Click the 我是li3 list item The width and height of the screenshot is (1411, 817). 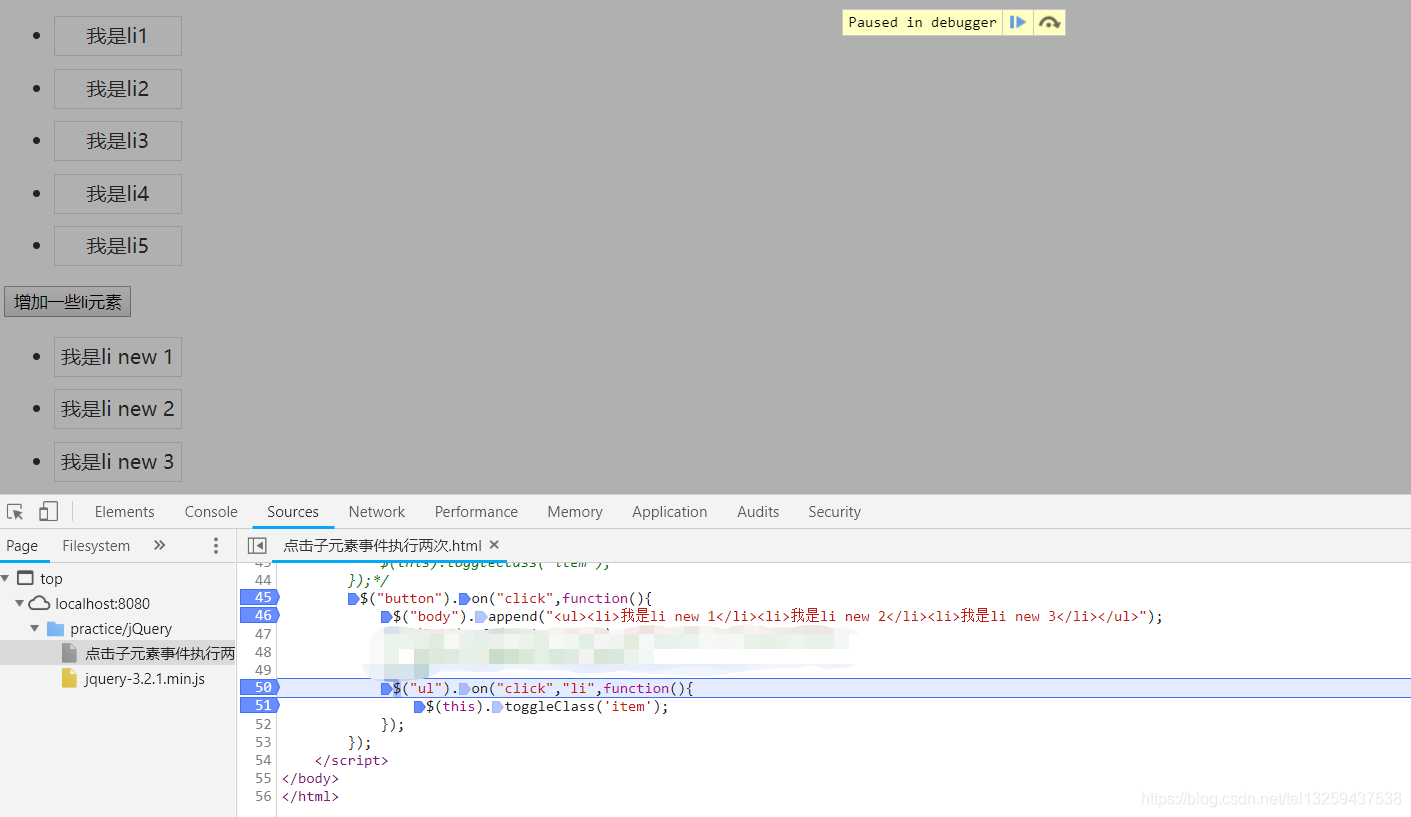tap(118, 141)
